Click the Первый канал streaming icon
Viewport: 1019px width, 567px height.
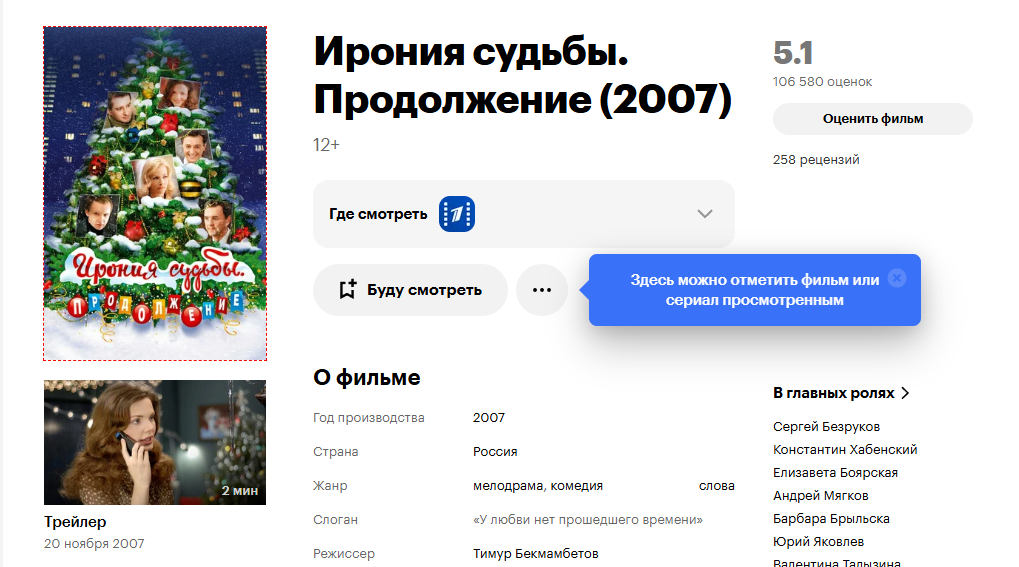click(x=457, y=214)
